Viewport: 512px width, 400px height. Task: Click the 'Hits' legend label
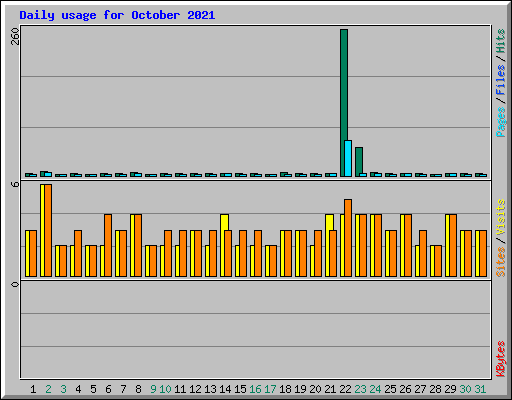click(x=500, y=41)
